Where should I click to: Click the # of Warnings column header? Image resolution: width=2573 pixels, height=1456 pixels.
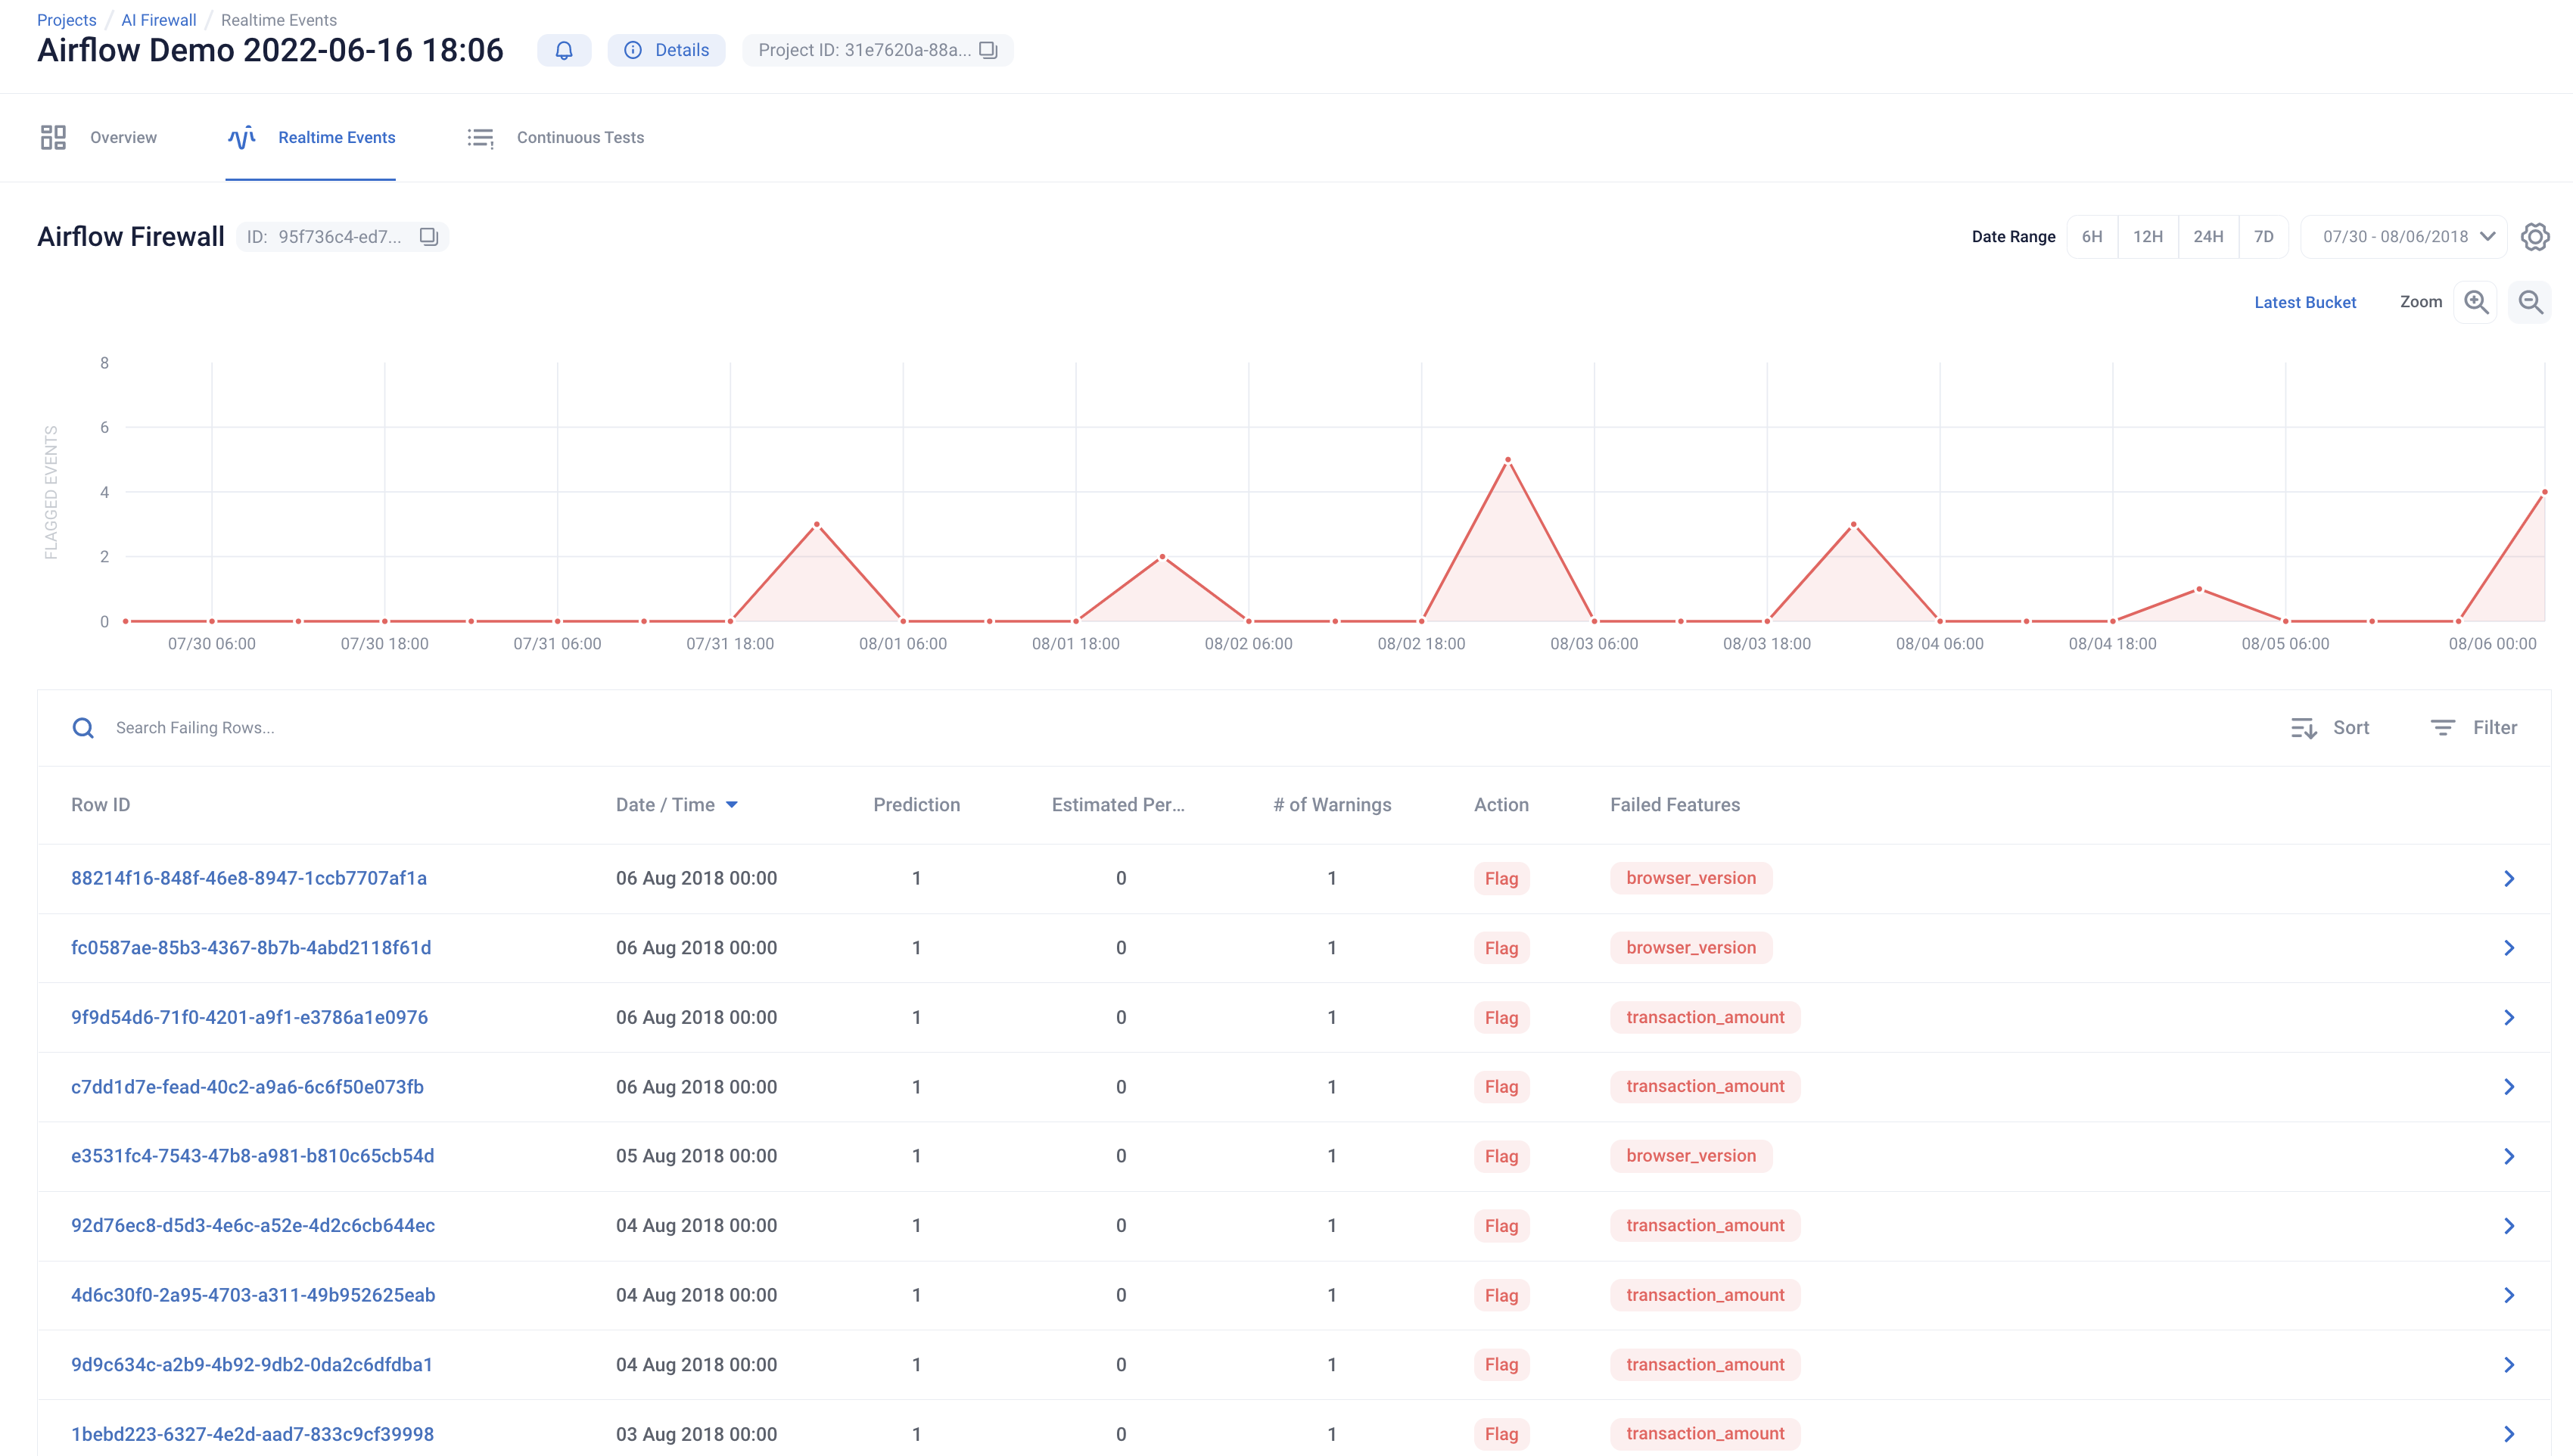coord(1332,805)
